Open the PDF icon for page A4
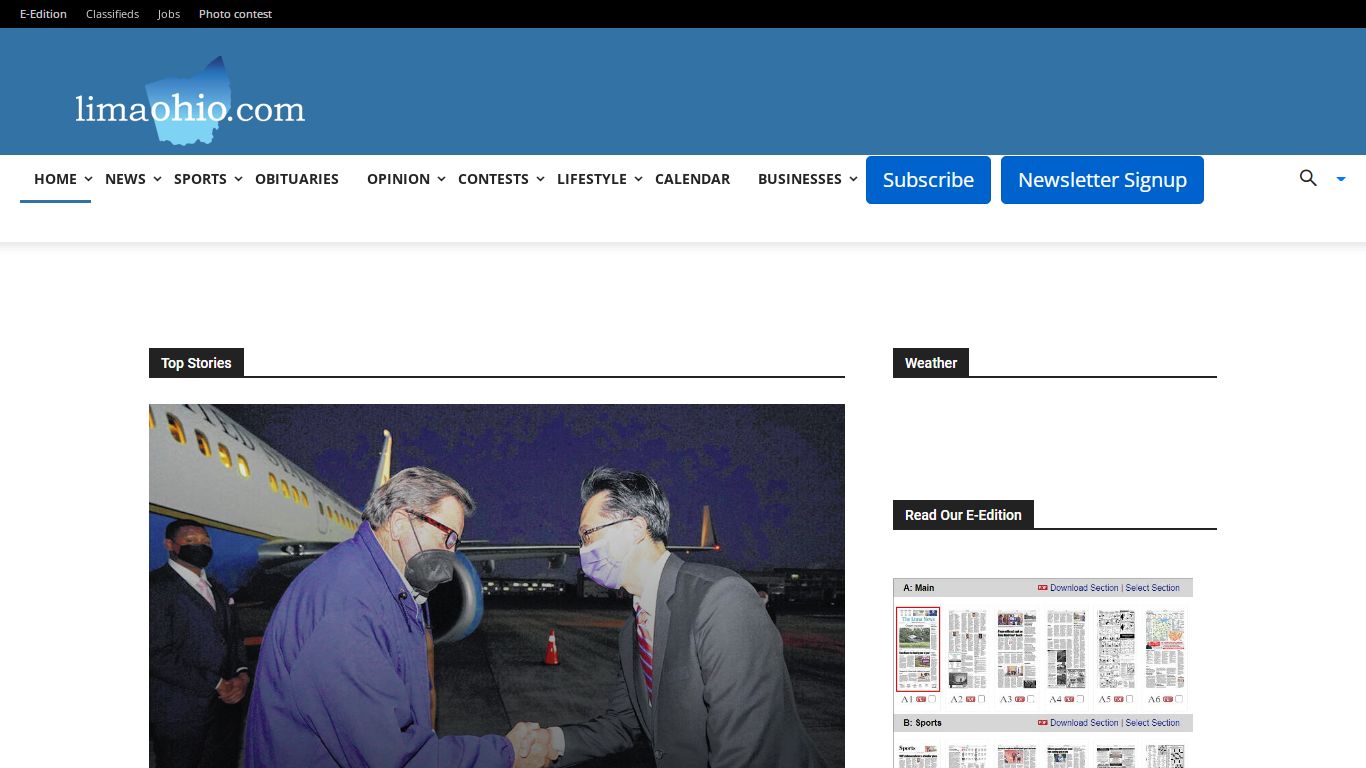 click(x=1069, y=699)
